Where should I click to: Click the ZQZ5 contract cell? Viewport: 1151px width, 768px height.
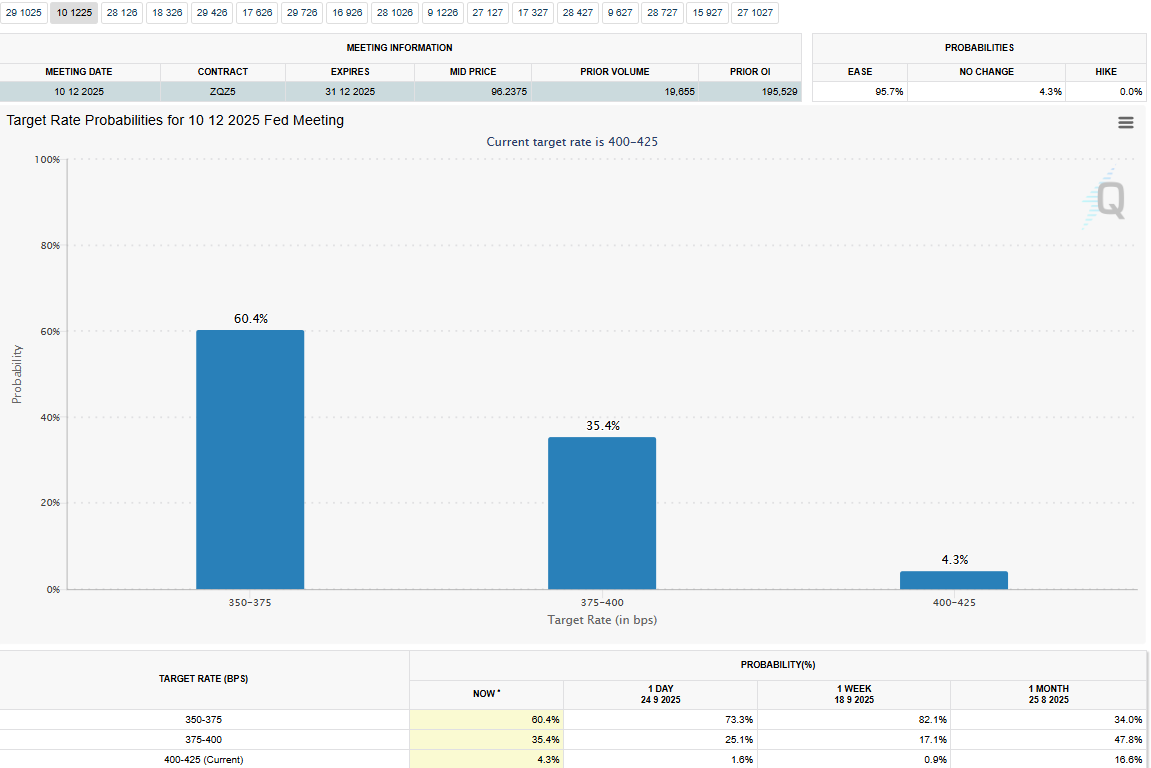pos(223,92)
